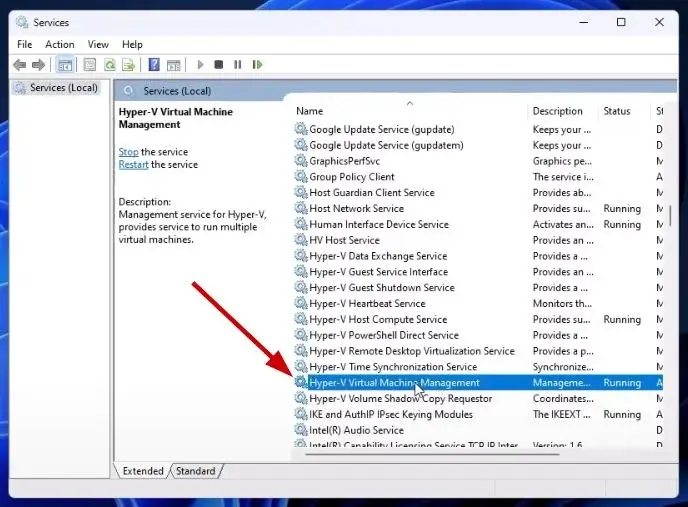Click the Forward arrow toolbar icon
The height and width of the screenshot is (507, 688).
pyautogui.click(x=38, y=65)
